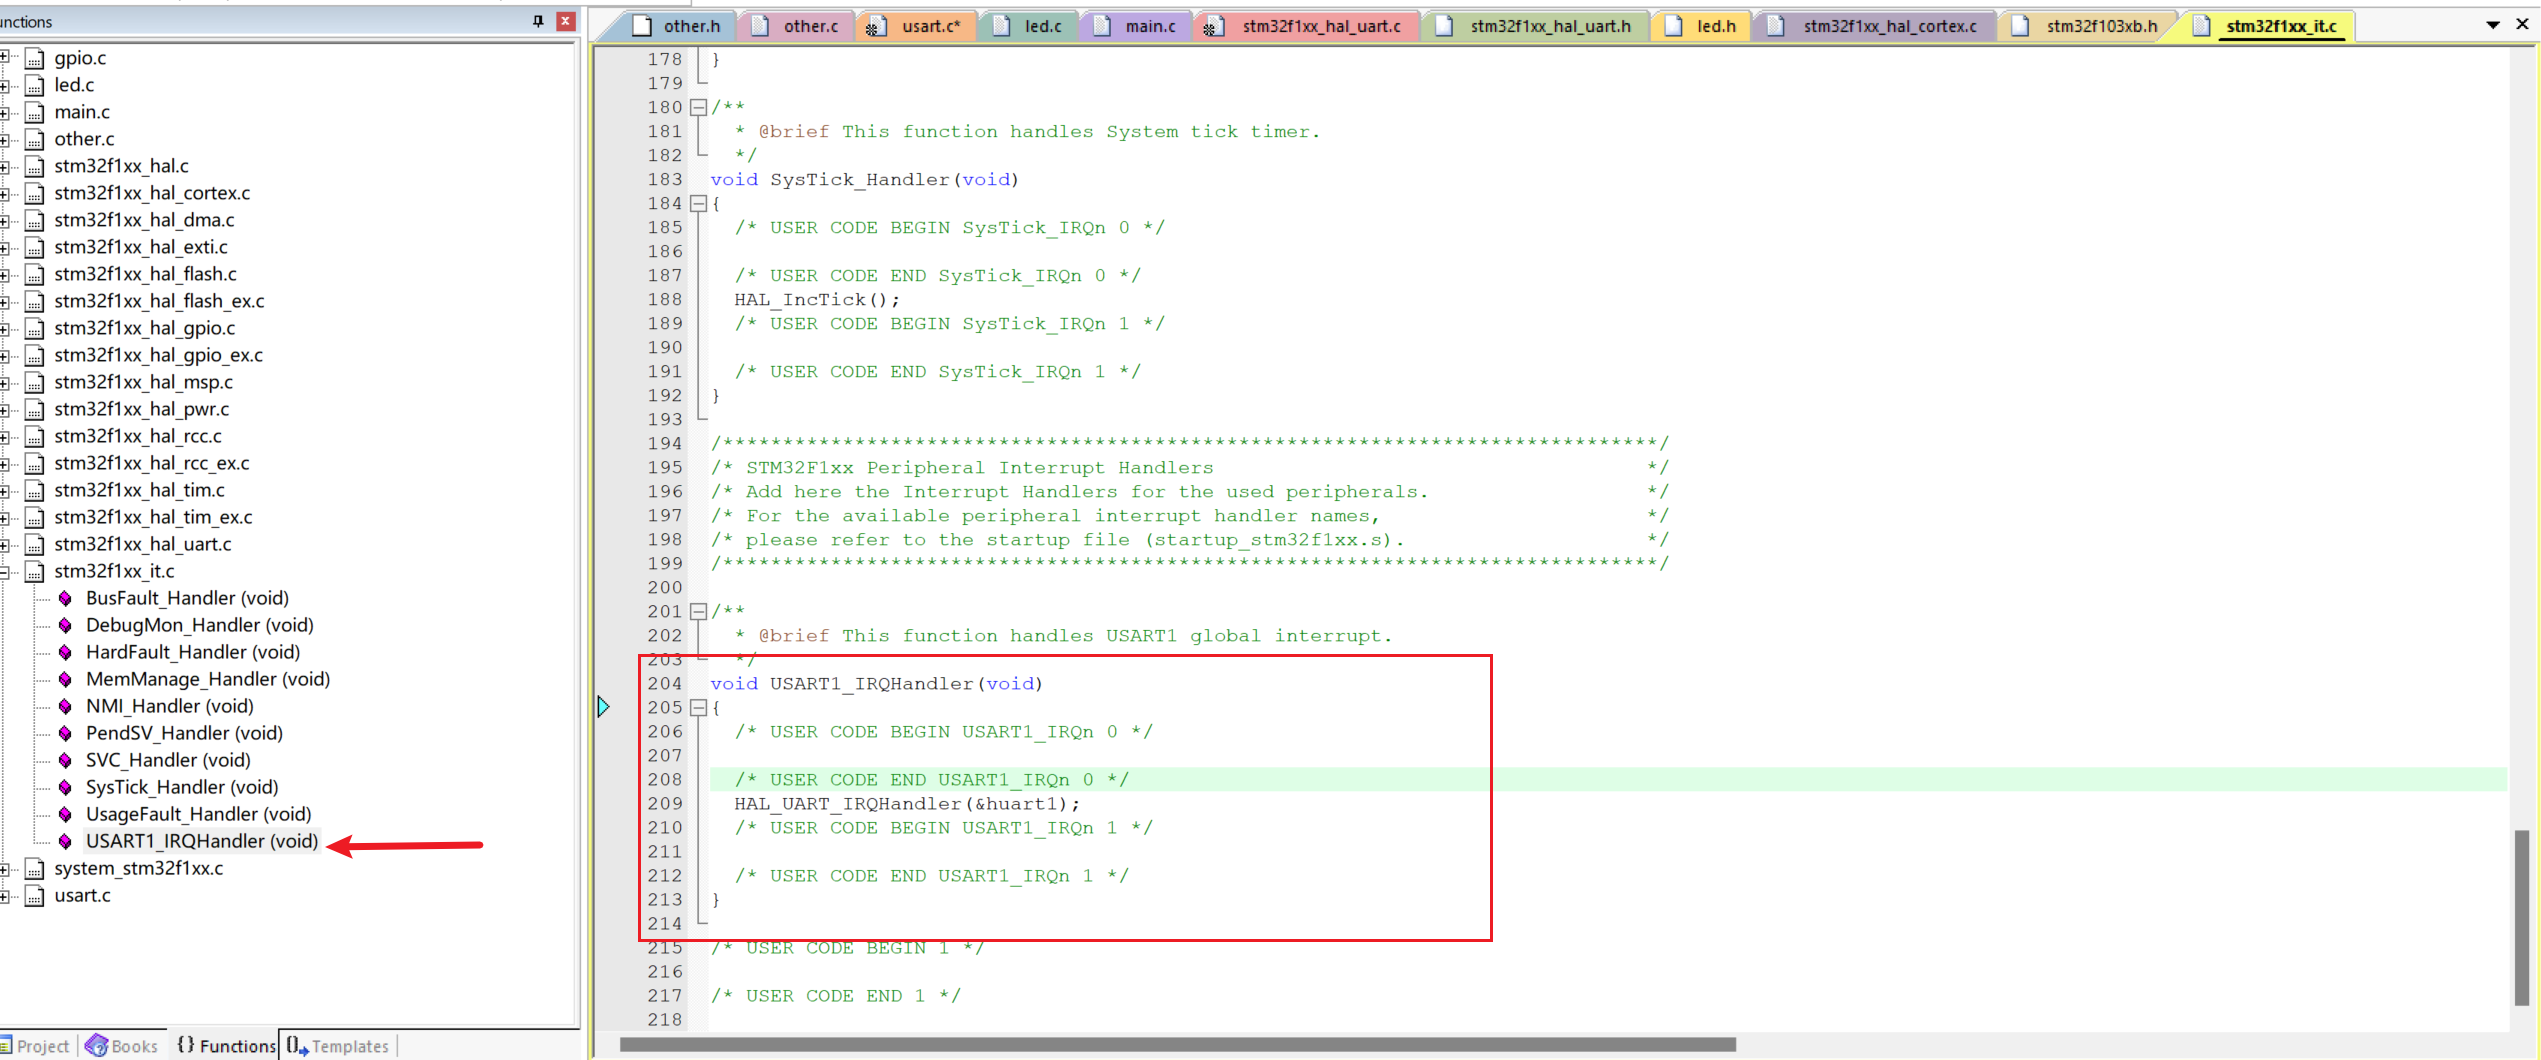
Task: Expand the other.c tree node
Action: 4,139
